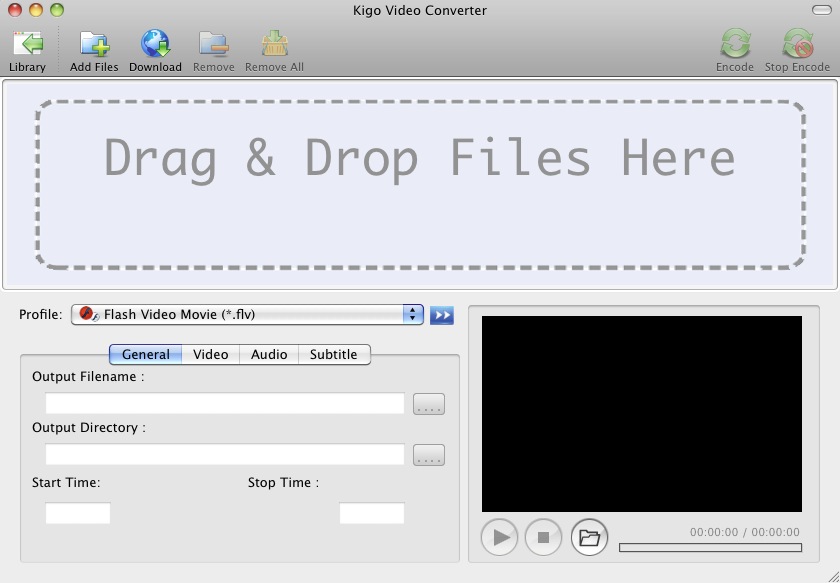This screenshot has width=840, height=583.
Task: Open folder icon below video preview
Action: click(x=589, y=537)
